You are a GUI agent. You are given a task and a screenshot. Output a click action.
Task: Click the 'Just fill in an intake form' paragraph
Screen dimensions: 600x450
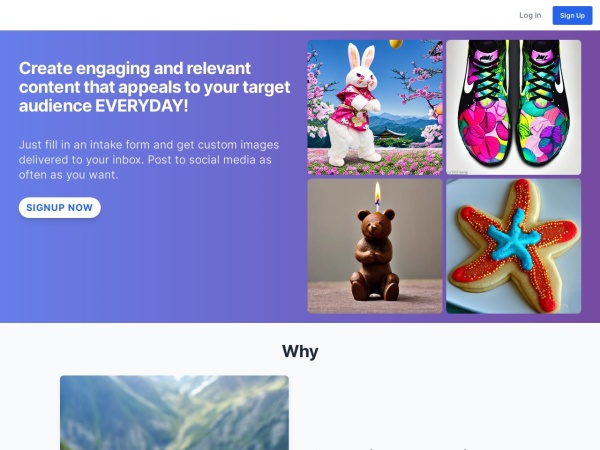click(x=149, y=160)
